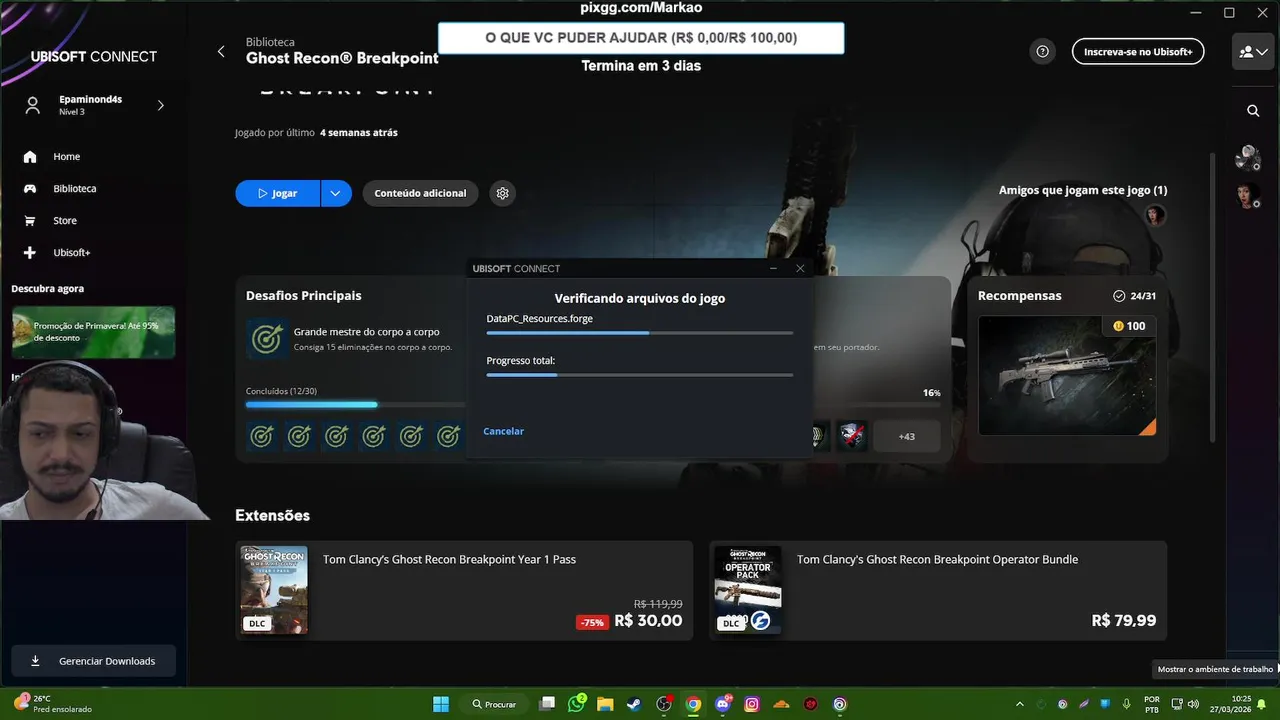Open the Operator Bundle DLC card
1280x720 pixels.
(x=938, y=591)
